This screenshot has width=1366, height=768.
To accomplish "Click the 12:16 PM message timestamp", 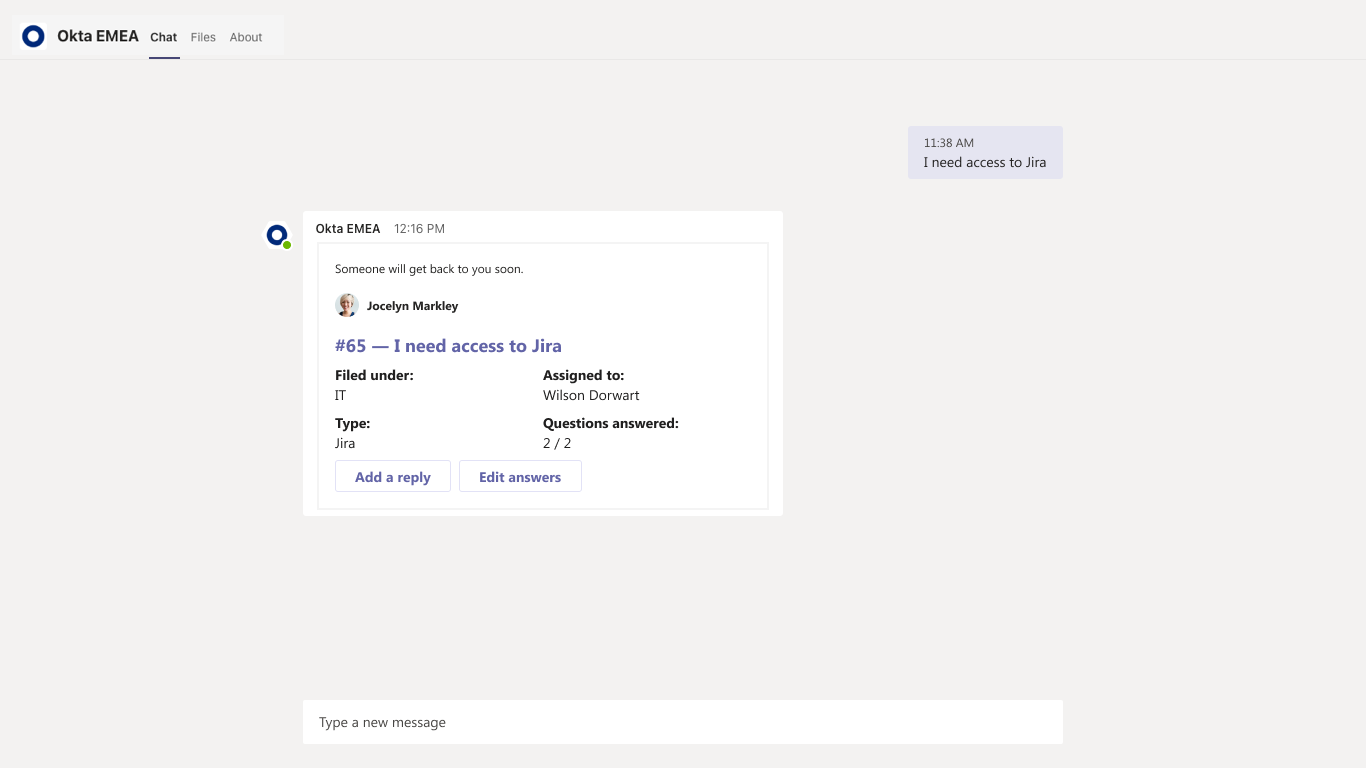I will [419, 229].
